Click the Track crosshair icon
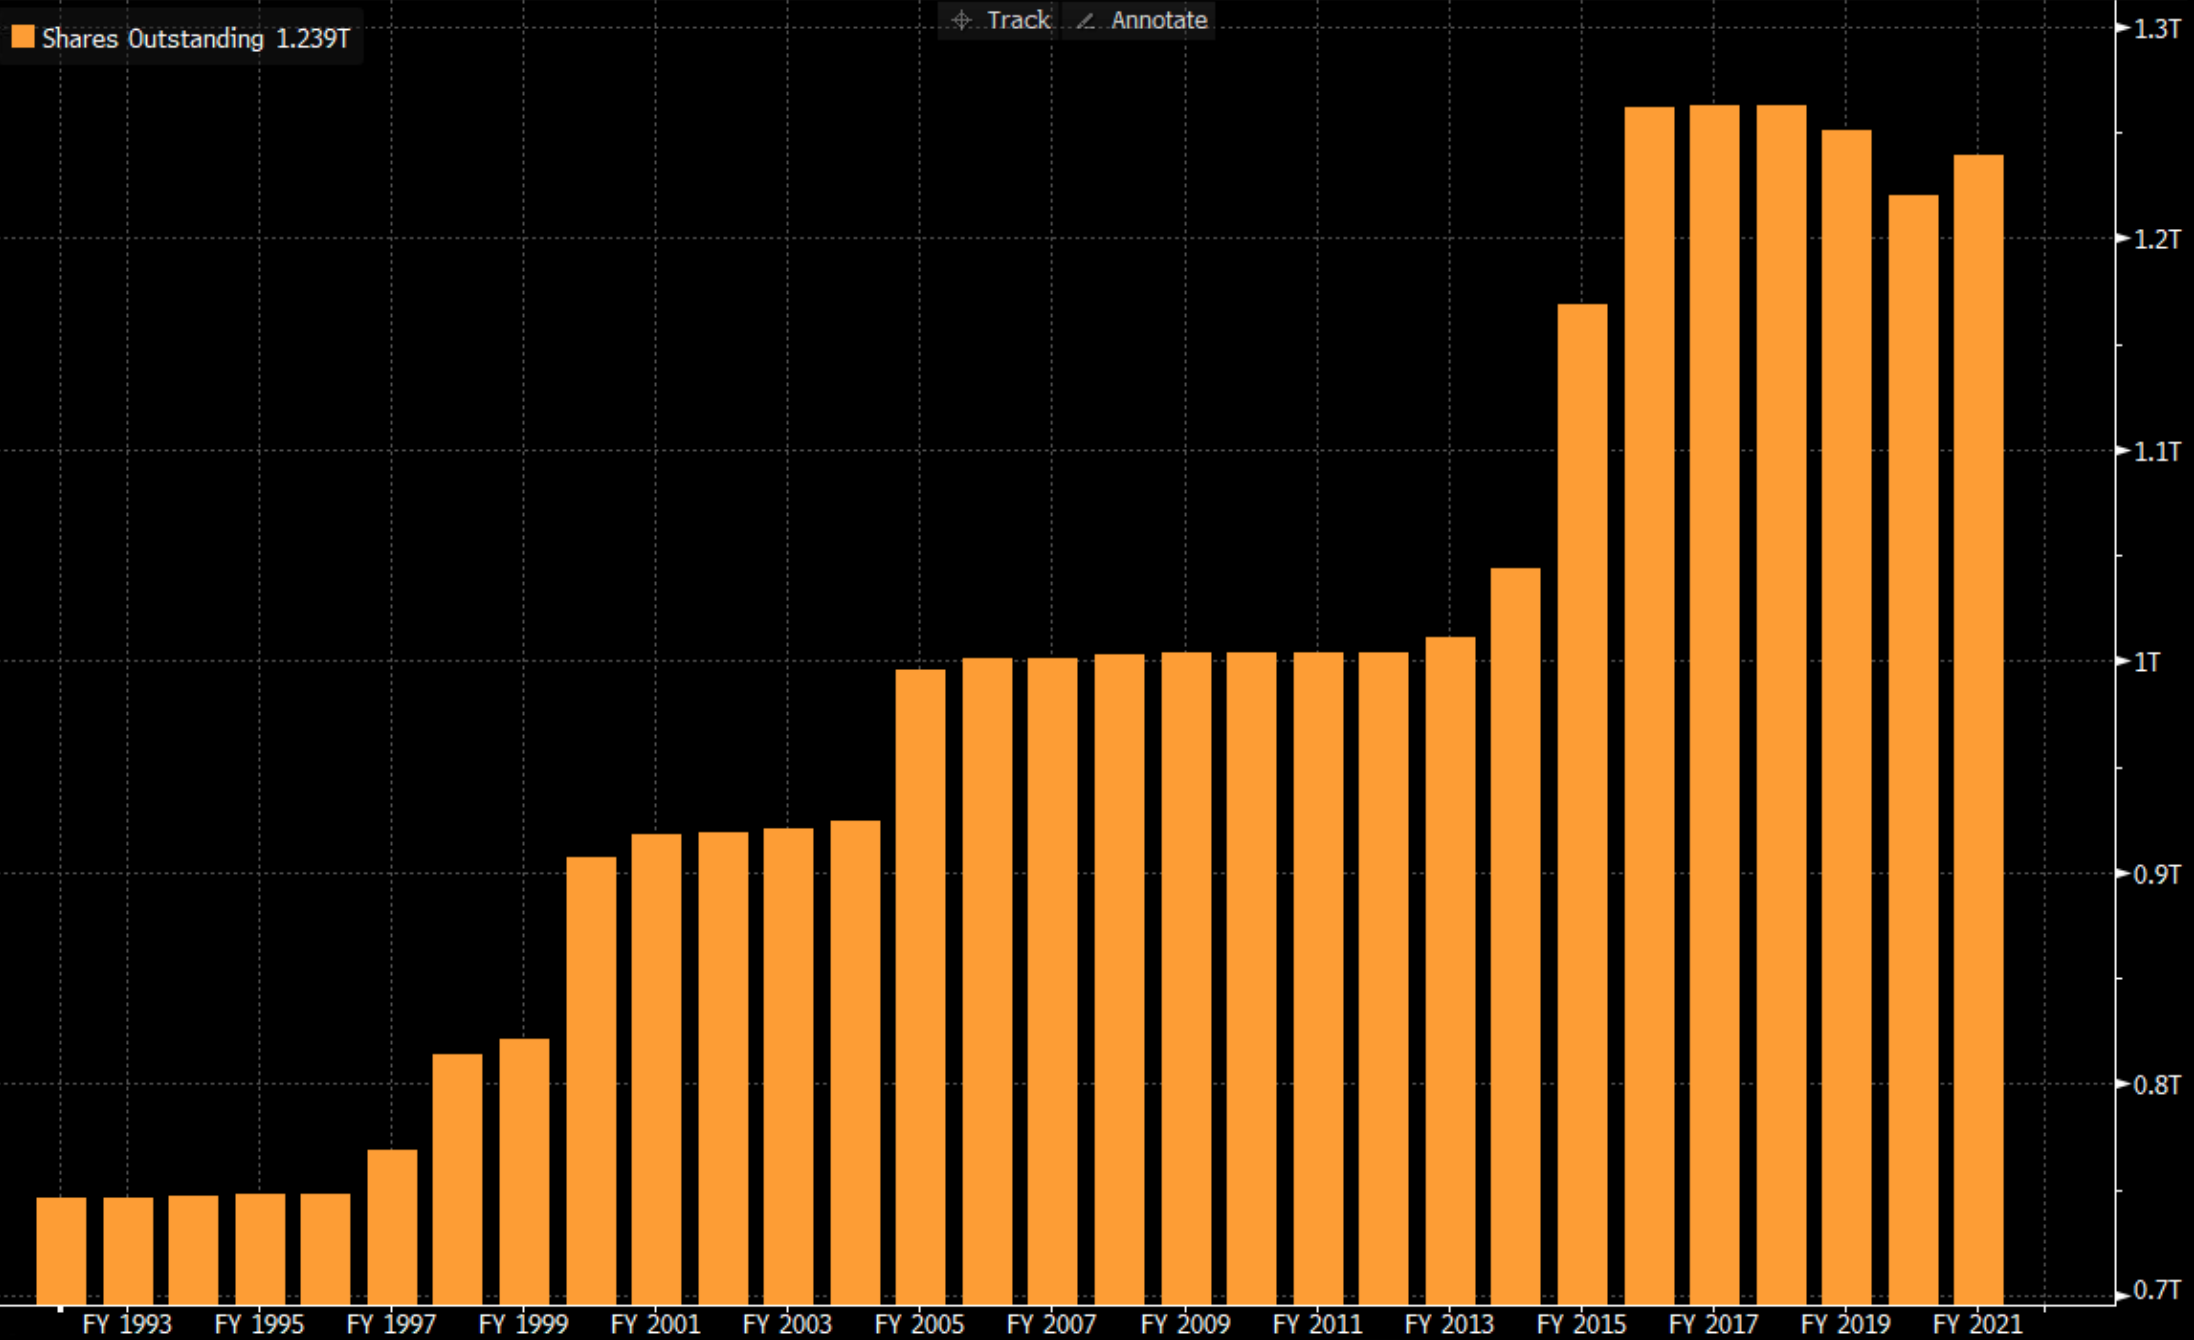This screenshot has width=2194, height=1340. 961,20
